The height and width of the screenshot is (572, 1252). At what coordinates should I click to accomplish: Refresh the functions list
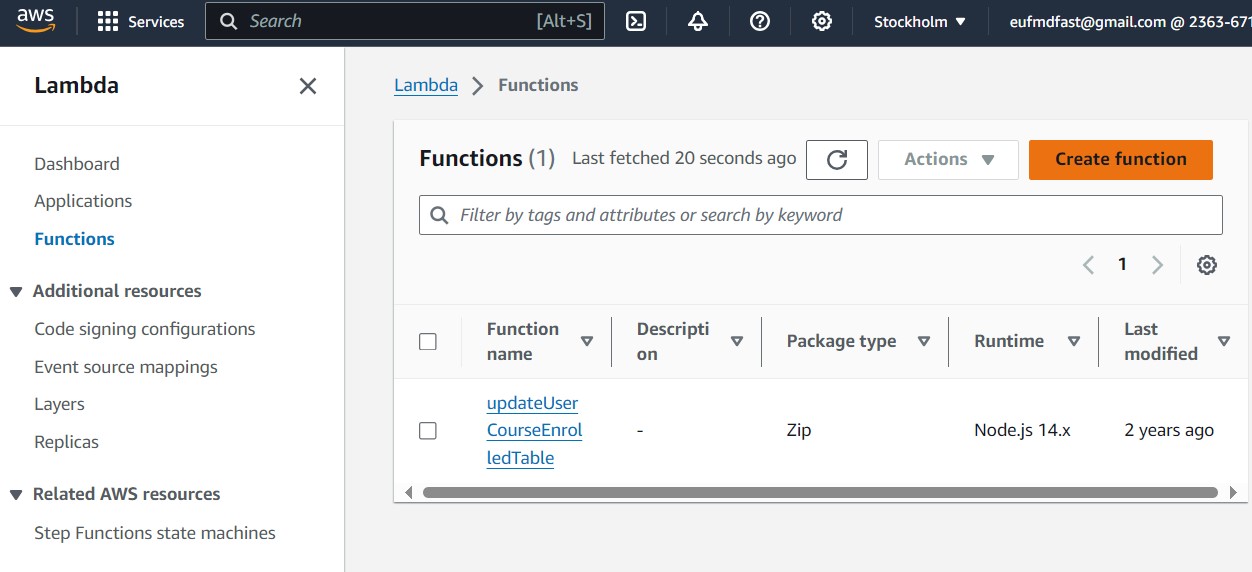[x=837, y=159]
